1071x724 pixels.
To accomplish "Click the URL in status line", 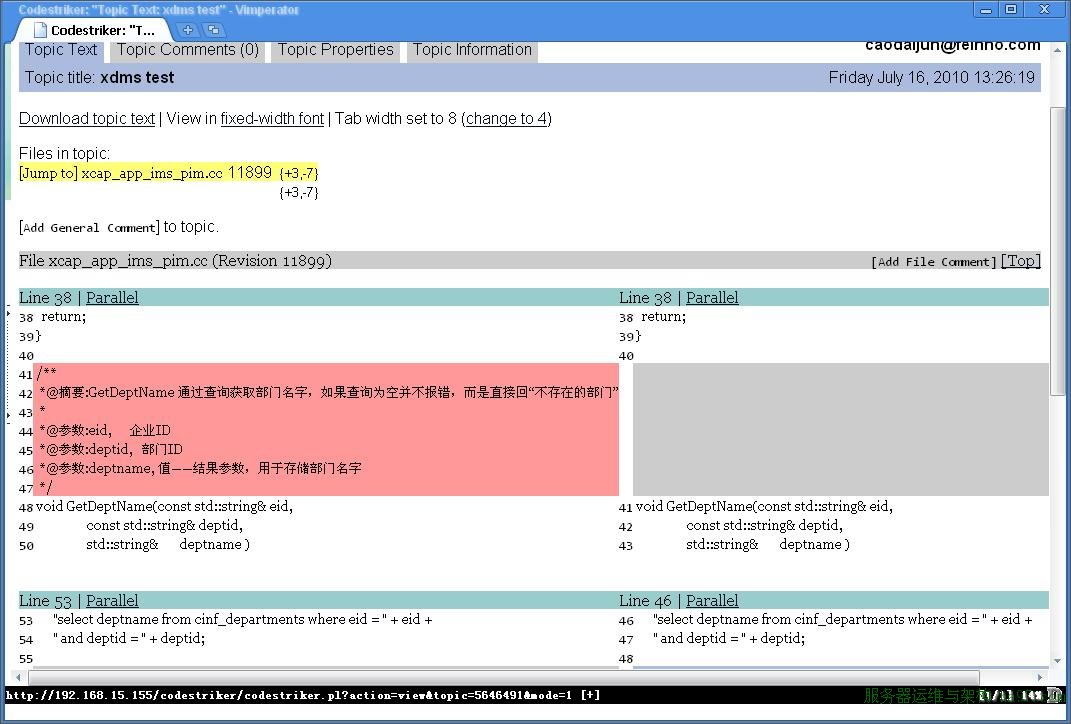I will [x=288, y=695].
